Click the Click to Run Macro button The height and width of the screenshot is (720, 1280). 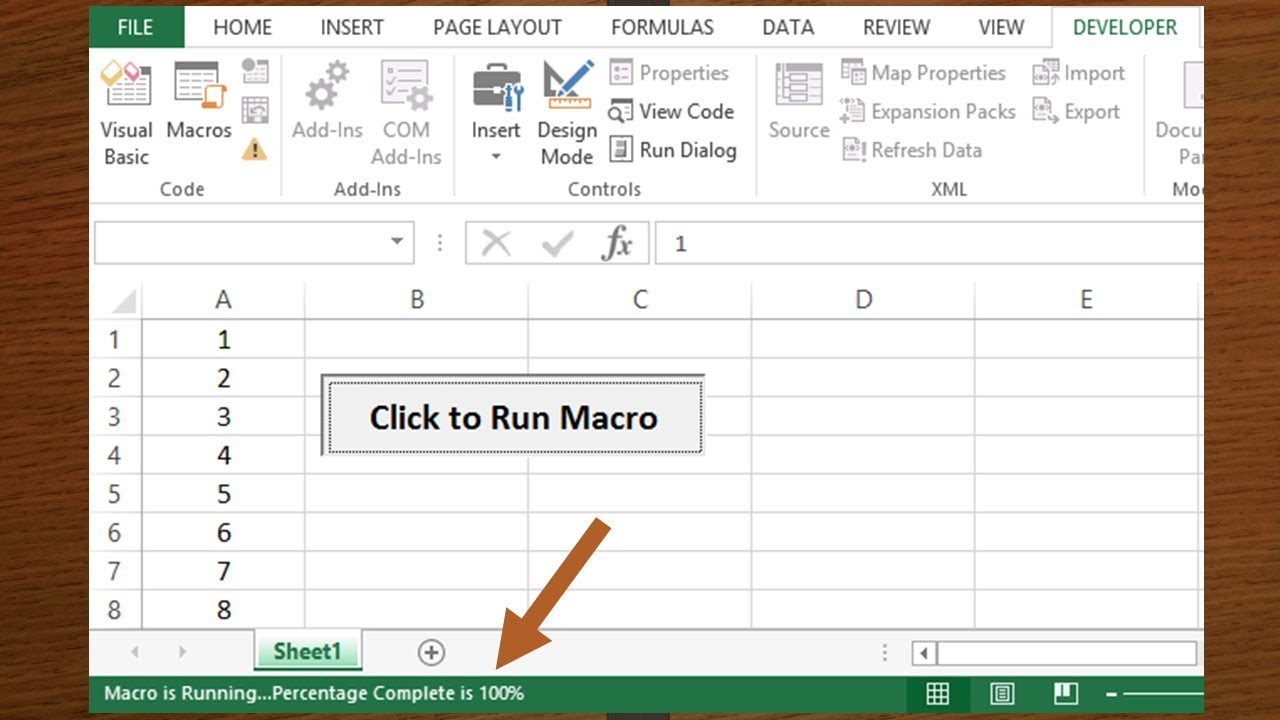click(x=513, y=416)
